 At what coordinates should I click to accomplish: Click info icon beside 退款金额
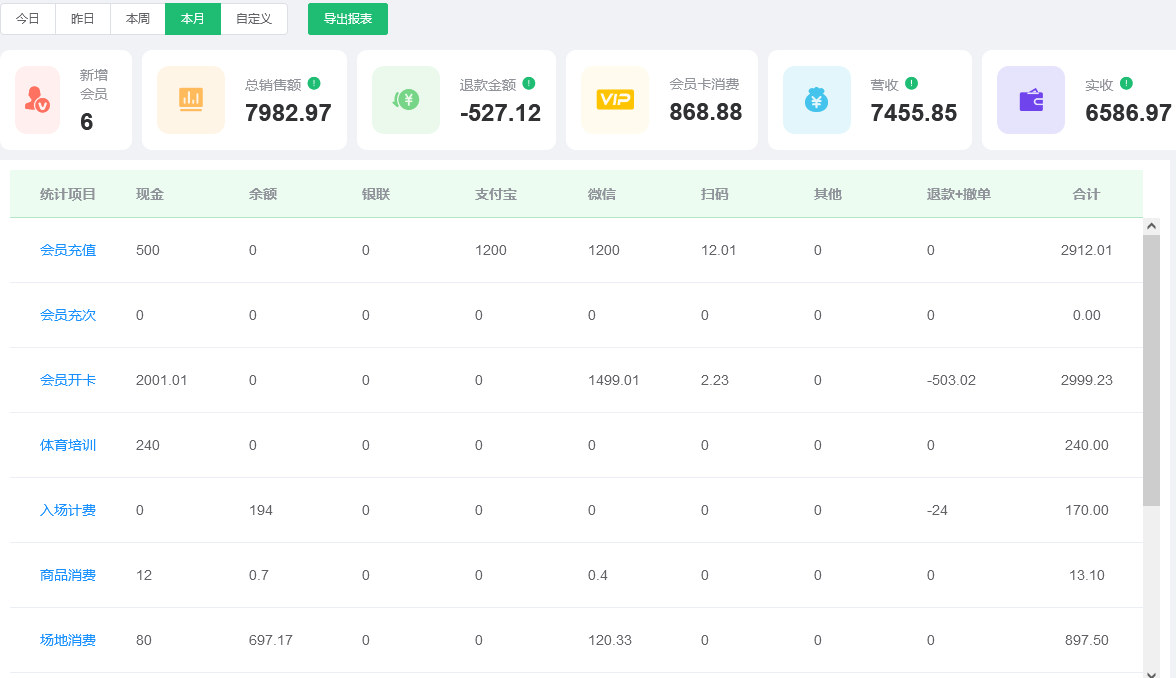[529, 84]
